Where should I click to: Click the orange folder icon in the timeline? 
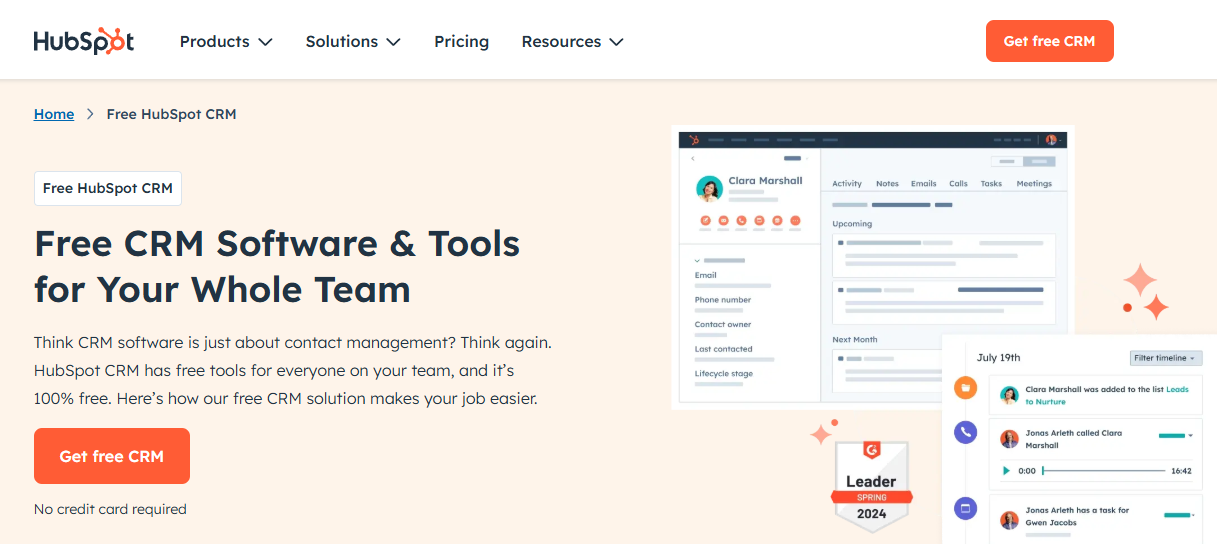(x=965, y=388)
